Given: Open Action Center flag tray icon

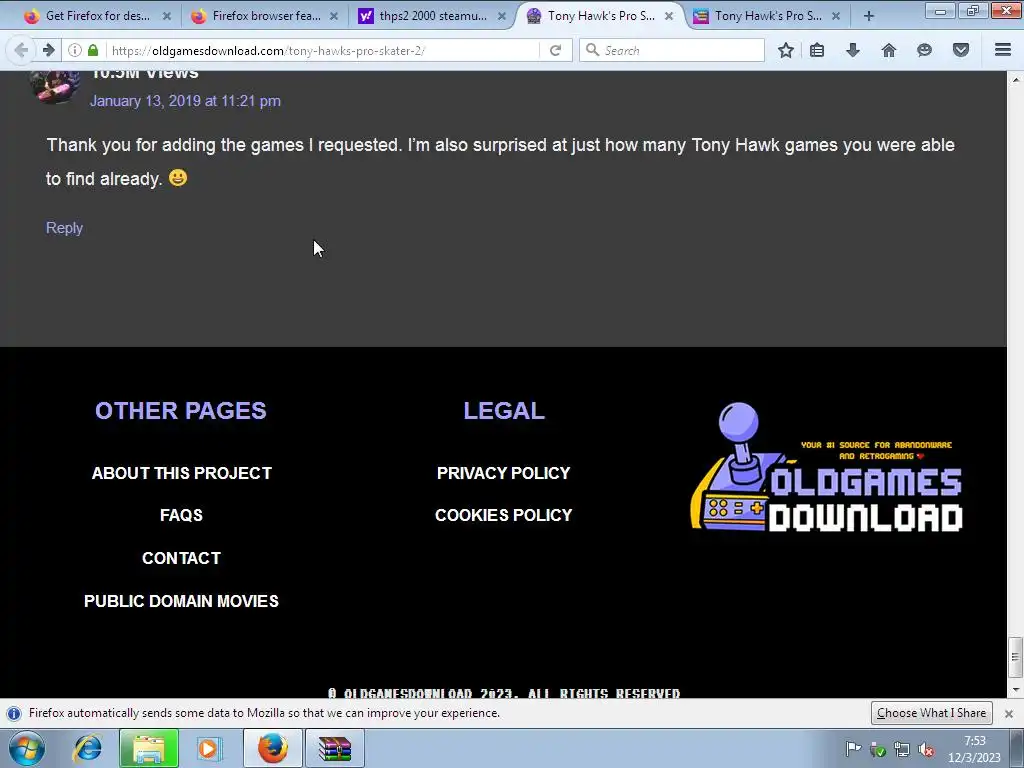Looking at the screenshot, I should [x=853, y=748].
